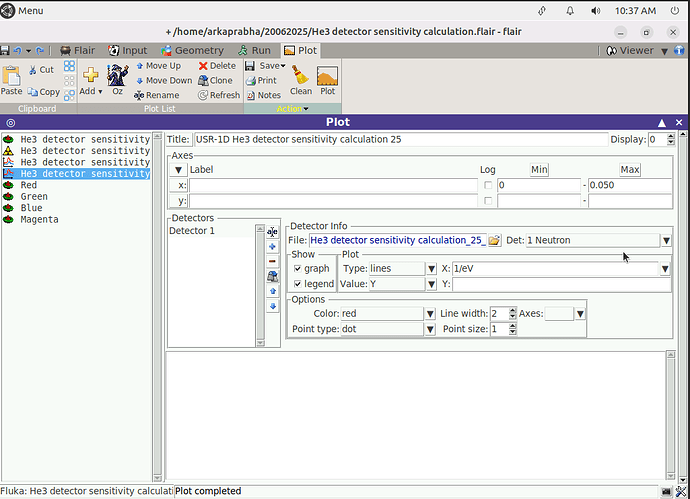Click the redo arrow icon
Screen dimensions: 690x499
pyautogui.click(x=40, y=51)
